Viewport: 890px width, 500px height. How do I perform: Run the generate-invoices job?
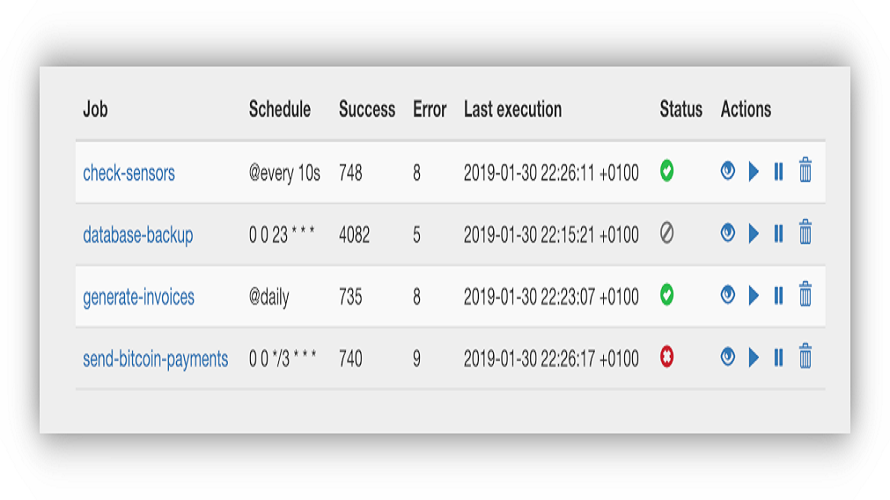tap(754, 295)
